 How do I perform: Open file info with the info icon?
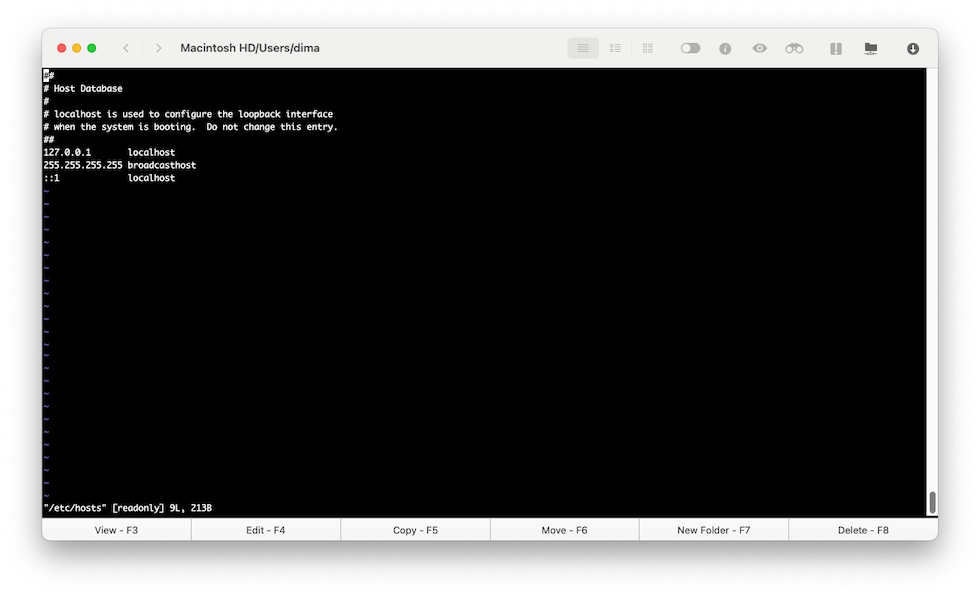point(725,48)
